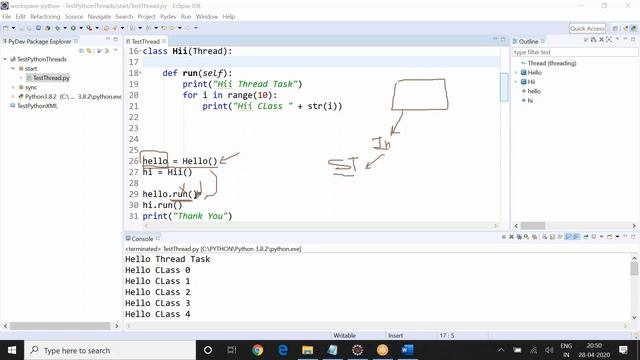Collapse the start package folder
This screenshot has width=640, height=360.
click(13, 69)
